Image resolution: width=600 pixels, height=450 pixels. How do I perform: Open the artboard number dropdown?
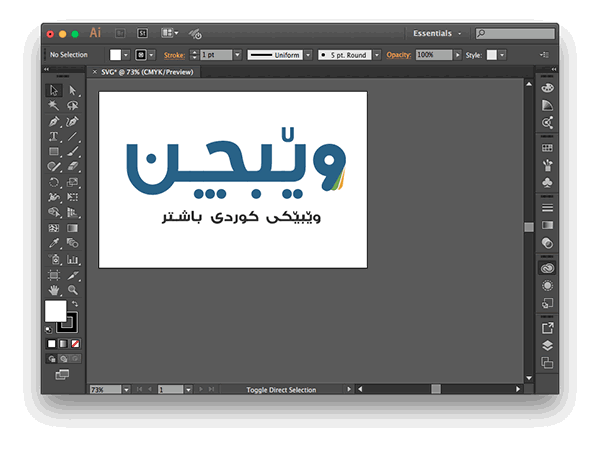pyautogui.click(x=188, y=390)
